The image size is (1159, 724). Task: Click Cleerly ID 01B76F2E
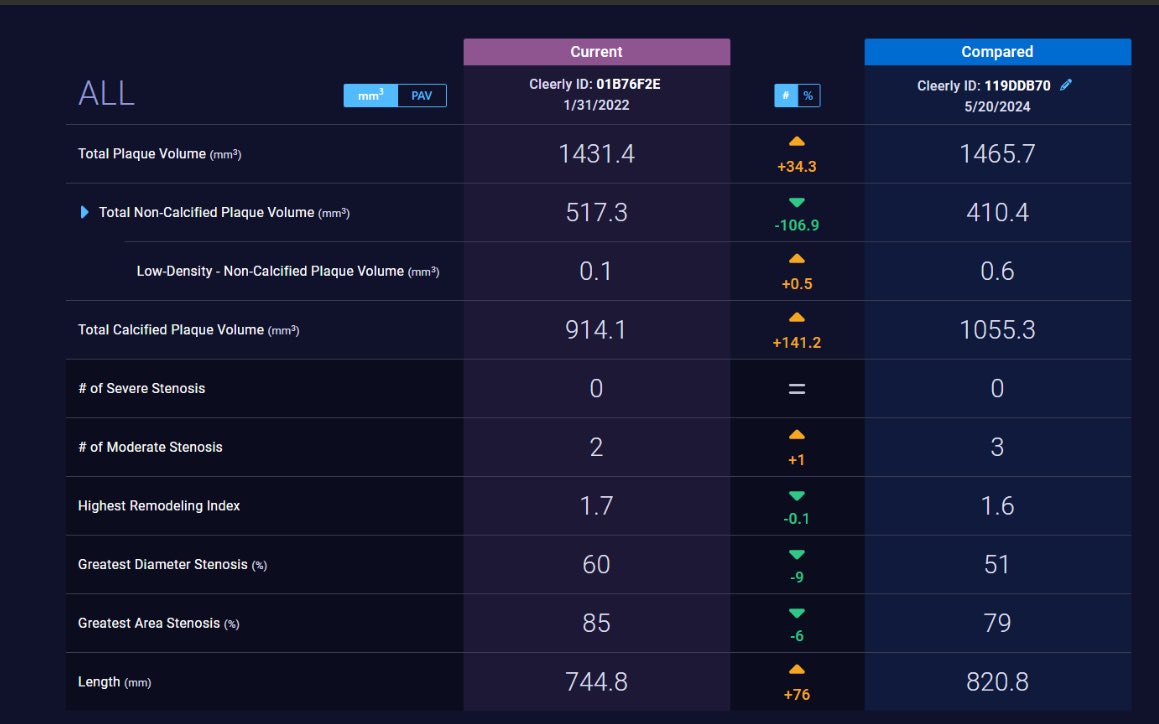click(595, 84)
